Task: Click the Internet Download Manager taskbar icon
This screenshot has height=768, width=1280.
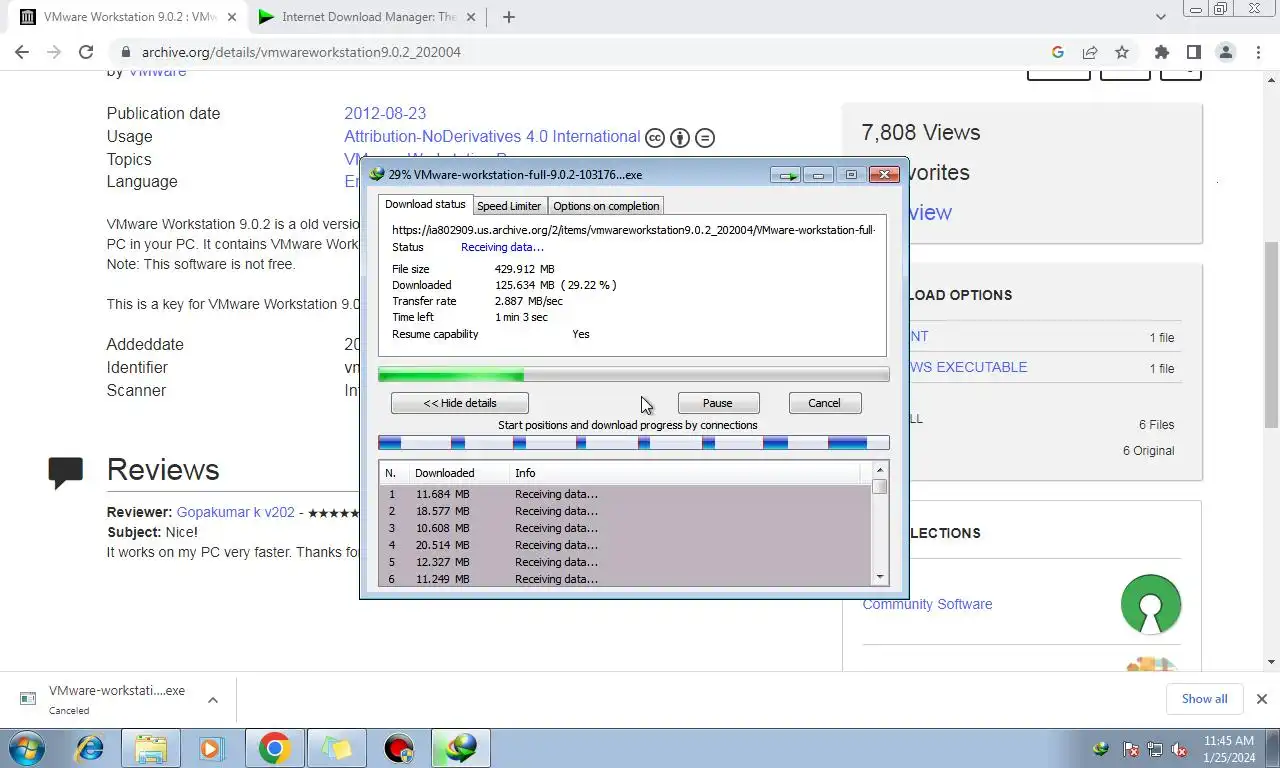Action: coord(461,748)
